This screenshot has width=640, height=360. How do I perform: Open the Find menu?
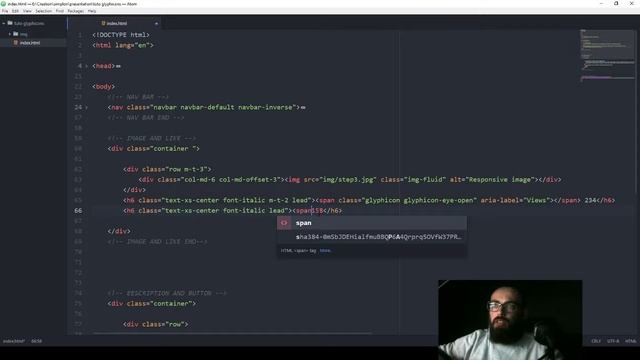(x=60, y=11)
